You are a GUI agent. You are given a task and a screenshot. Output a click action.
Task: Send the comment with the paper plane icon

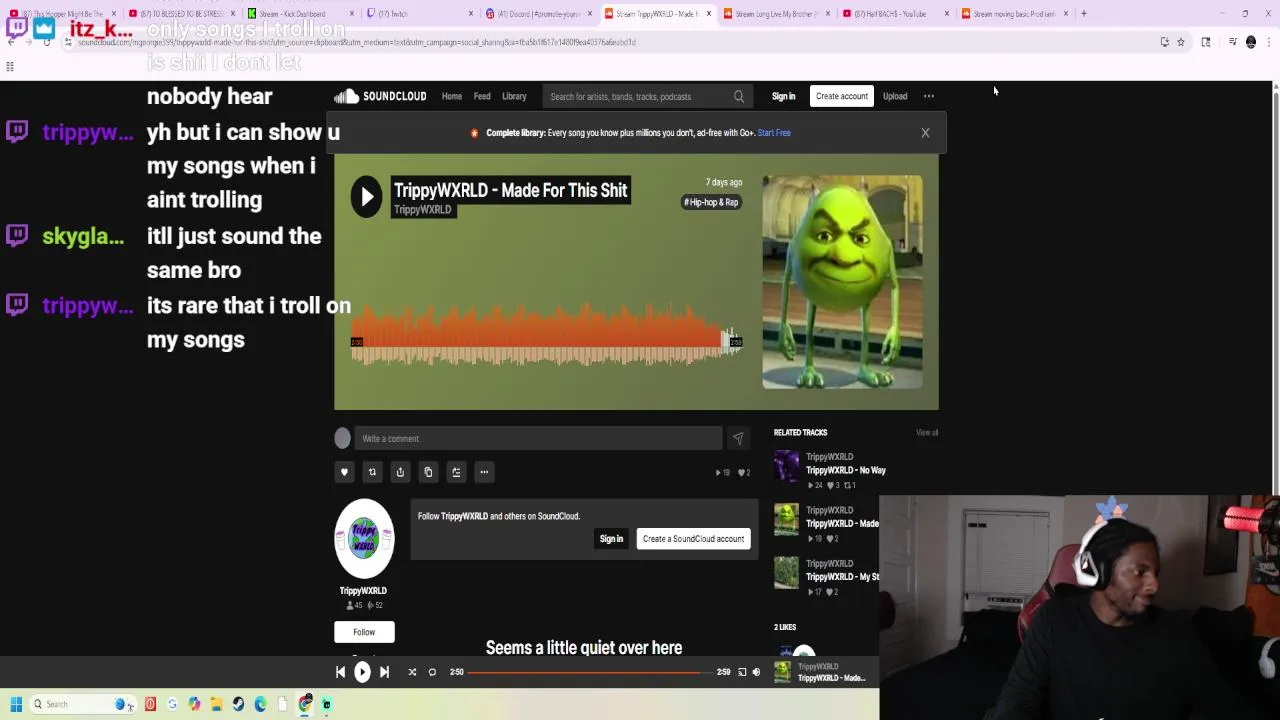click(737, 438)
